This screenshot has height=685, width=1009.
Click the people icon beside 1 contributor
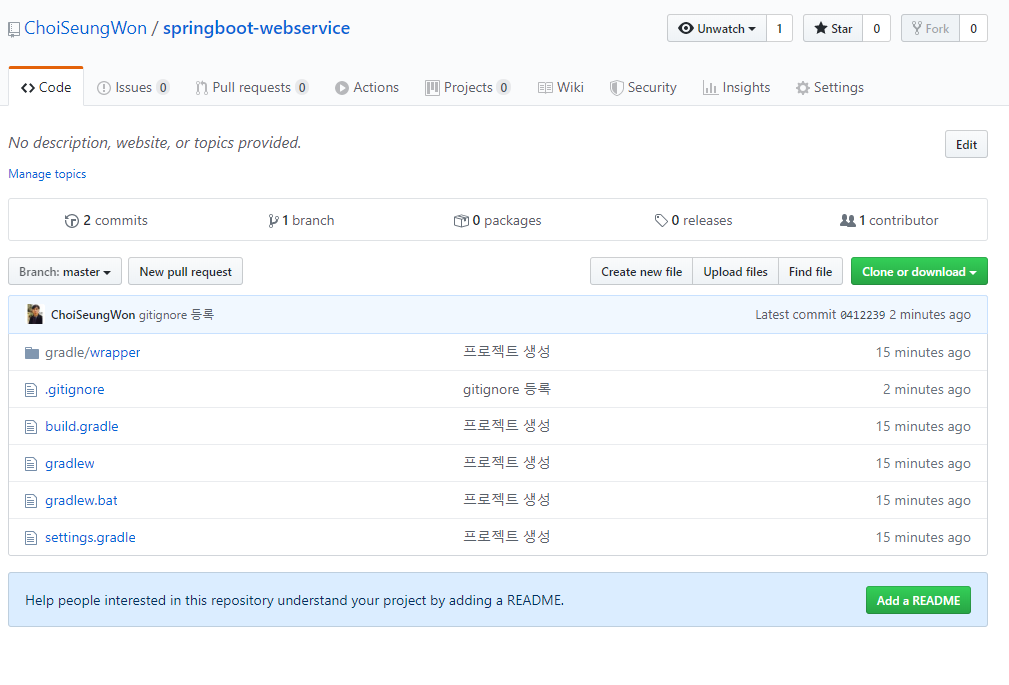(x=847, y=220)
